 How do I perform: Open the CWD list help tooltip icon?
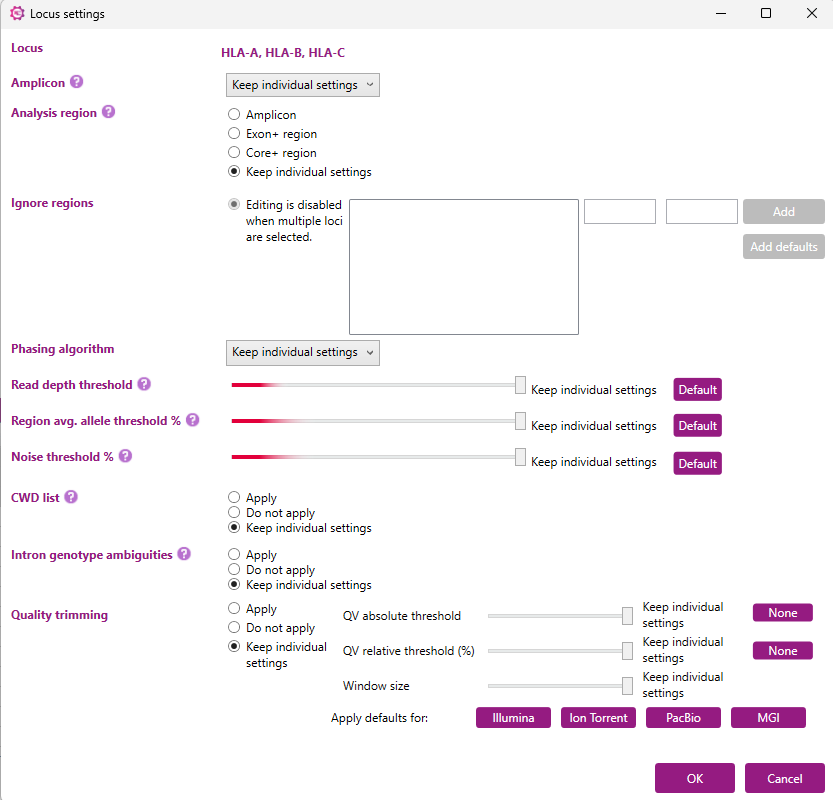click(71, 496)
